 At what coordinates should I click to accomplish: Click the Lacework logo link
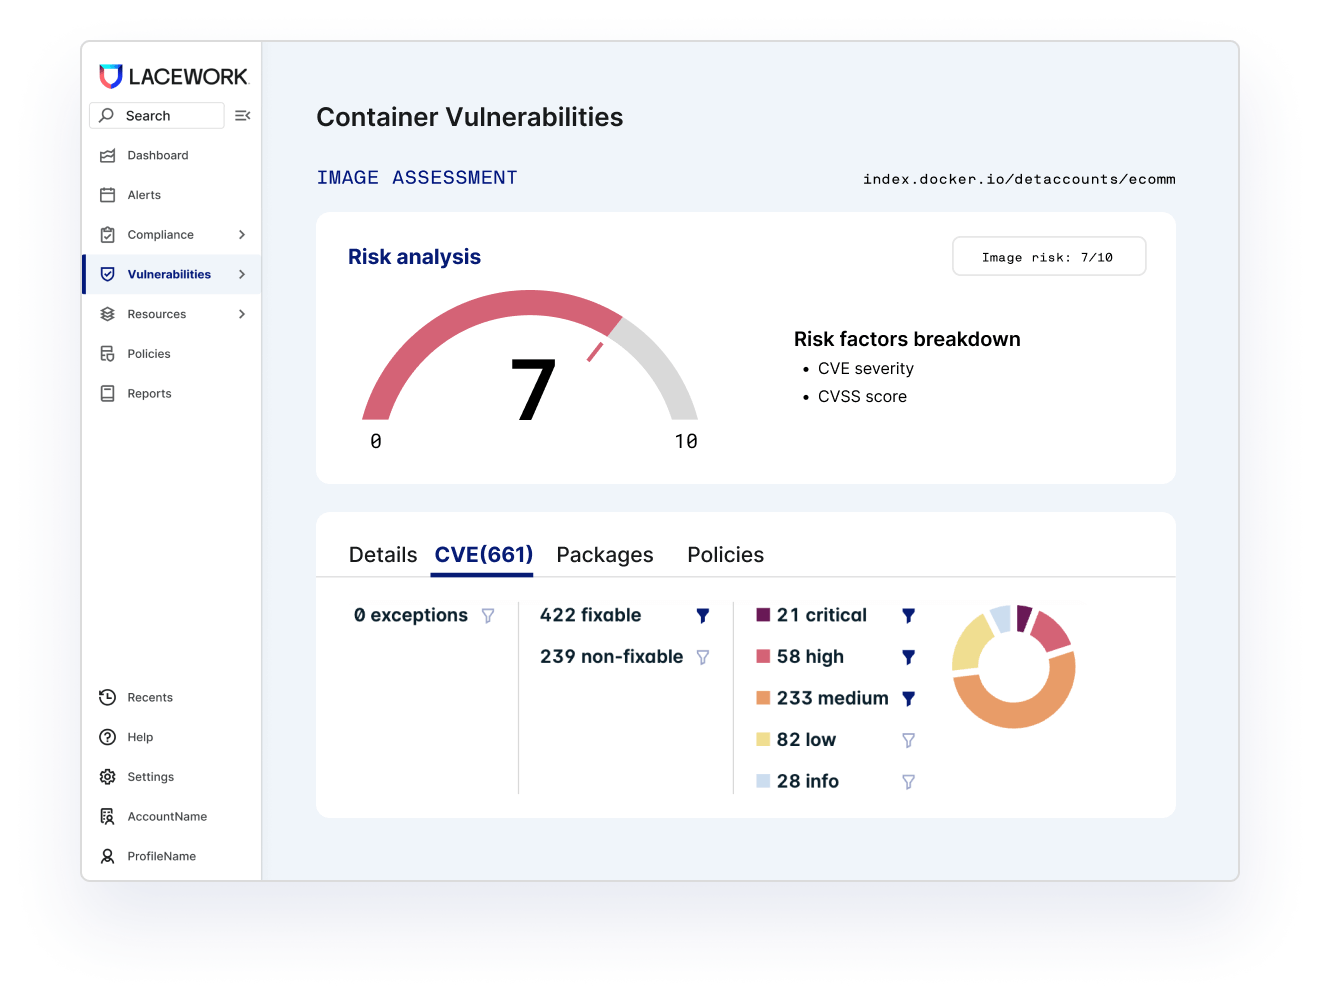(173, 77)
